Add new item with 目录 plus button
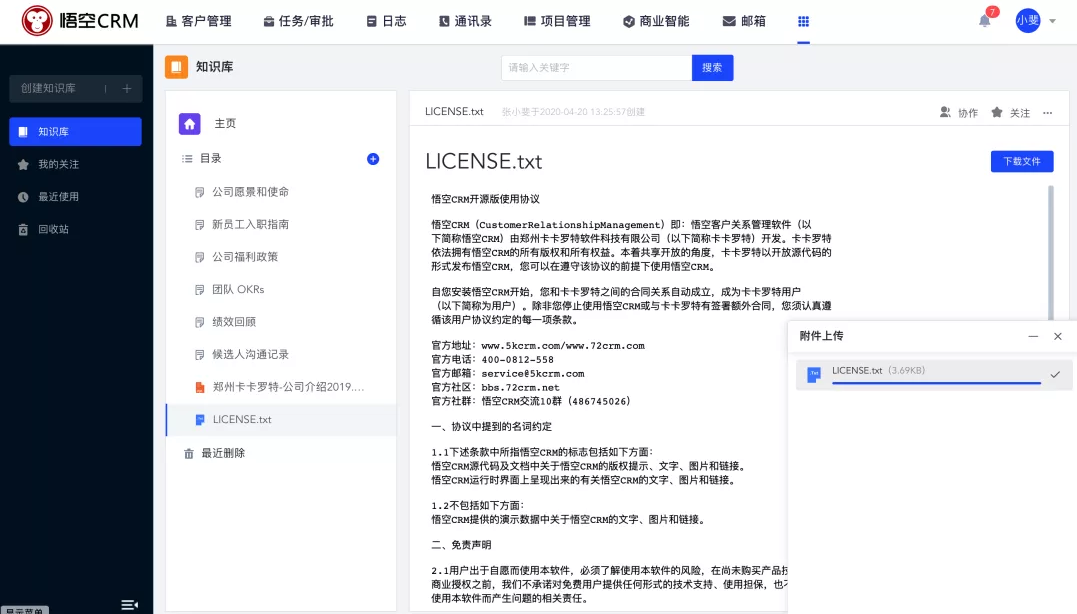Viewport: 1077px width, 614px height. click(x=373, y=159)
